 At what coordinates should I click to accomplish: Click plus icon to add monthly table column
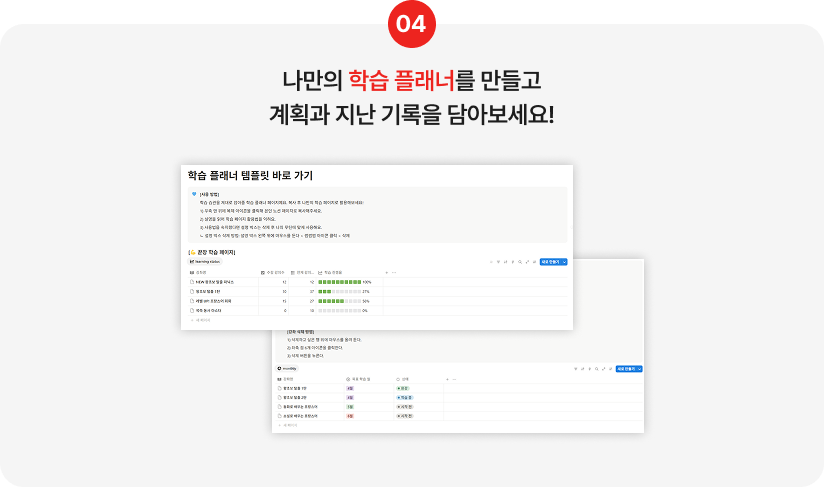point(448,379)
